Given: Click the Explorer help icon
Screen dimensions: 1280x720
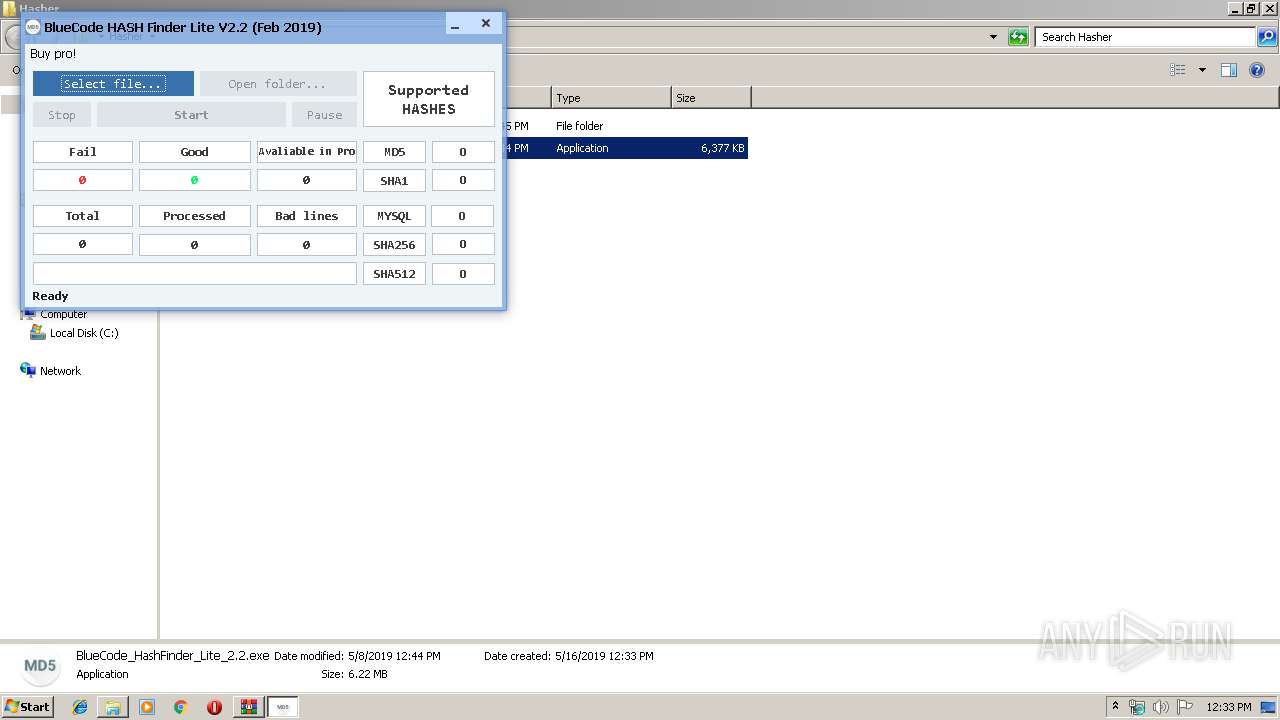Looking at the screenshot, I should (x=1257, y=70).
